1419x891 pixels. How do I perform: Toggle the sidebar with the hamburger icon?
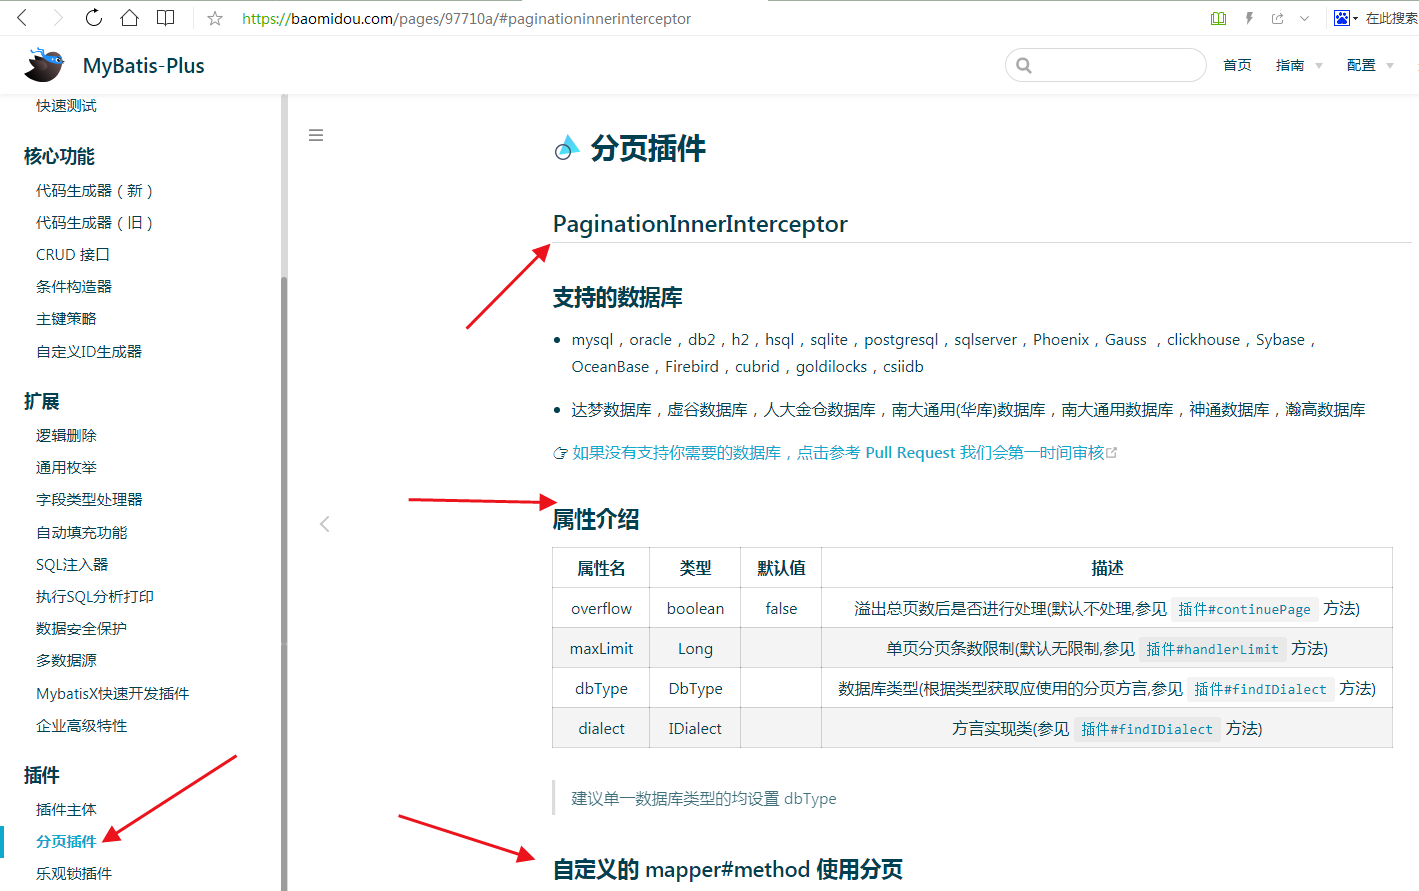316,135
